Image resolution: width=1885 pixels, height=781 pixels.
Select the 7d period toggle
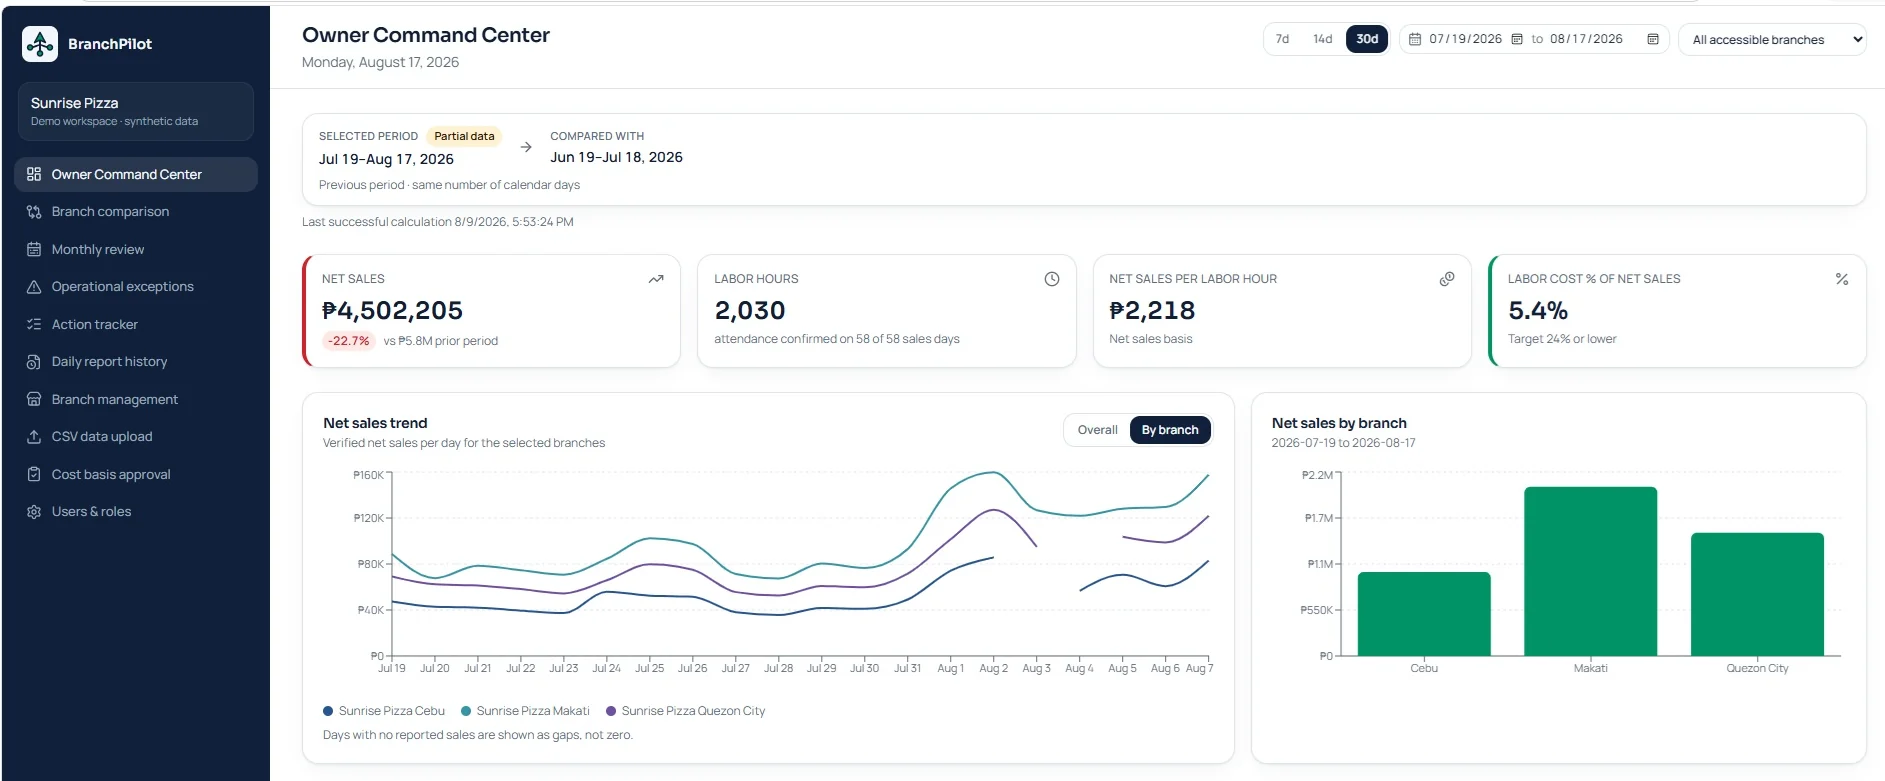(x=1282, y=39)
